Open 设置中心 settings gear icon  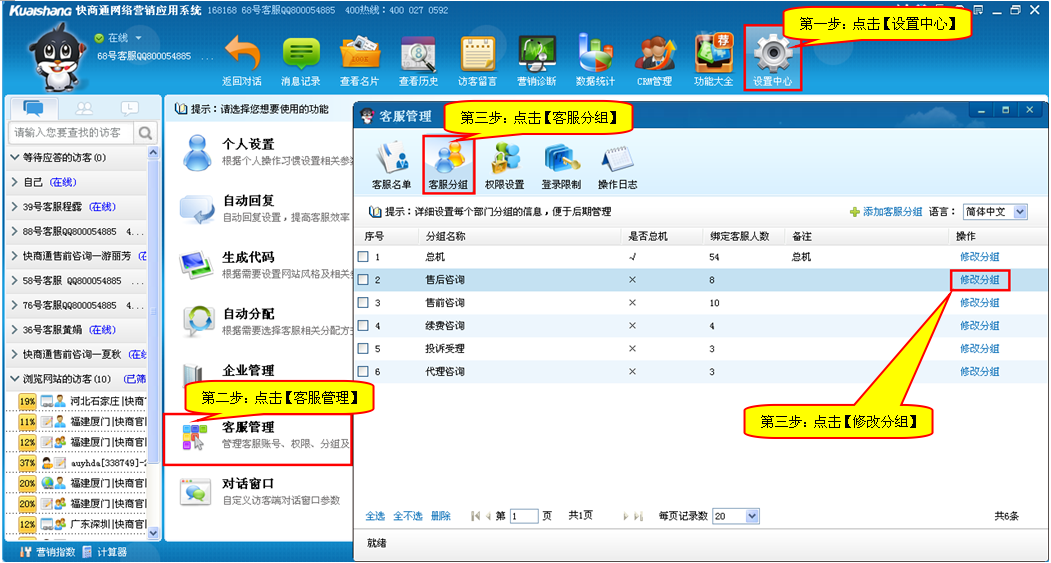(773, 55)
